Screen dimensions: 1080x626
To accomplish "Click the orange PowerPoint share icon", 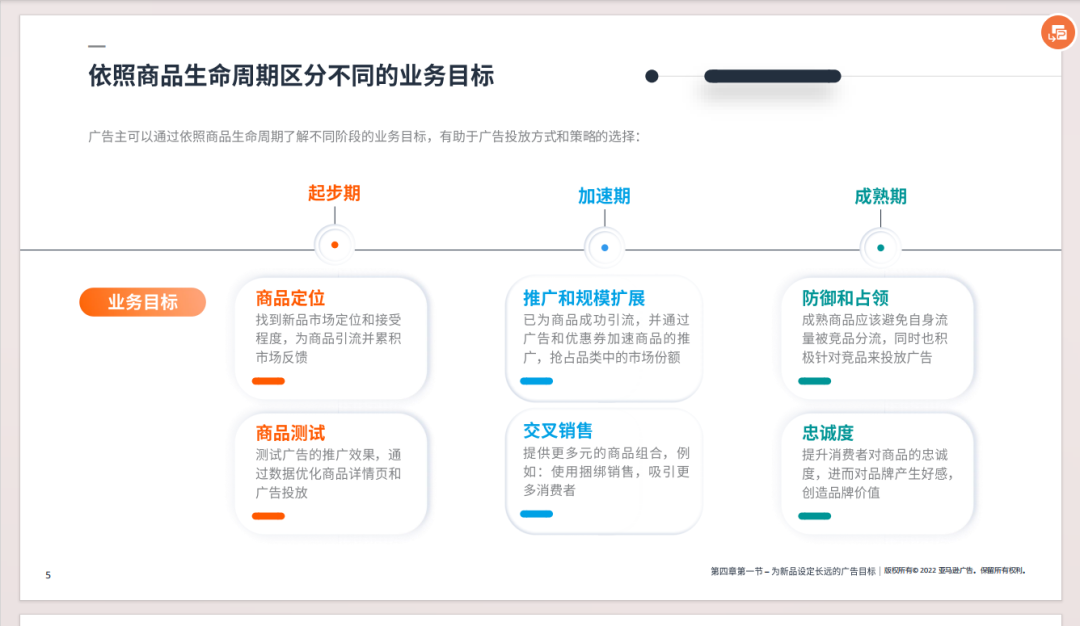I will pos(1059,33).
